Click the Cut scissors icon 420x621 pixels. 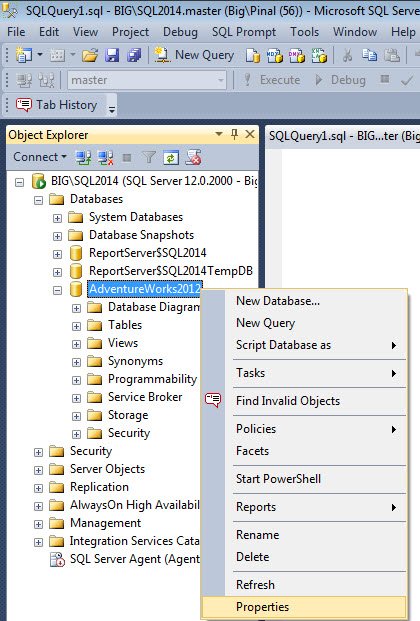point(347,55)
